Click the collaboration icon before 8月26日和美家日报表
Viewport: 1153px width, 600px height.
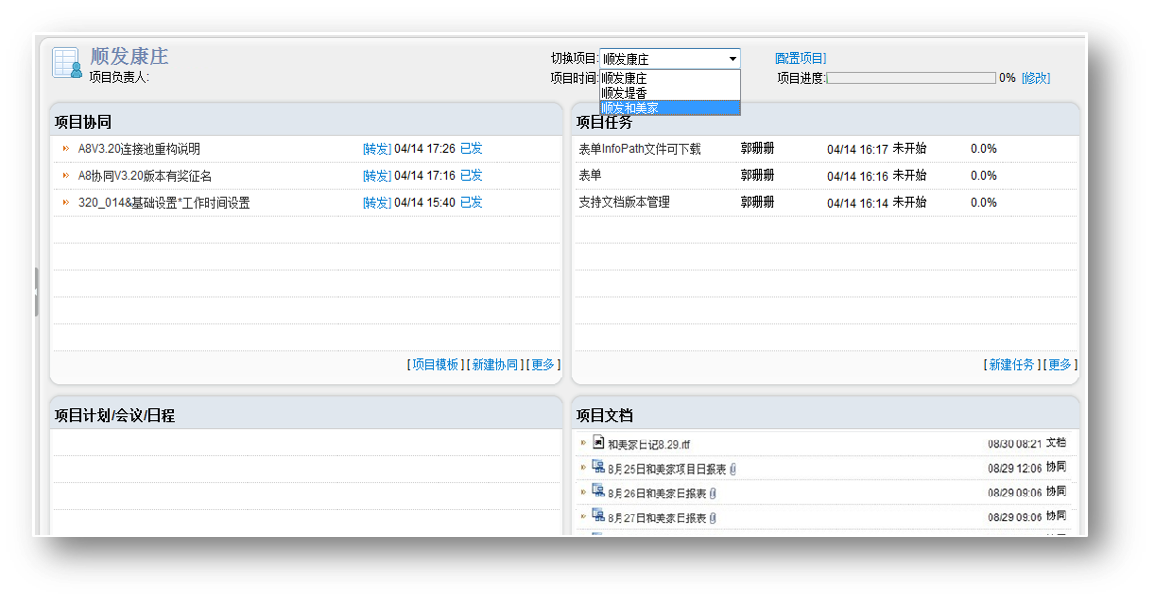coord(596,492)
